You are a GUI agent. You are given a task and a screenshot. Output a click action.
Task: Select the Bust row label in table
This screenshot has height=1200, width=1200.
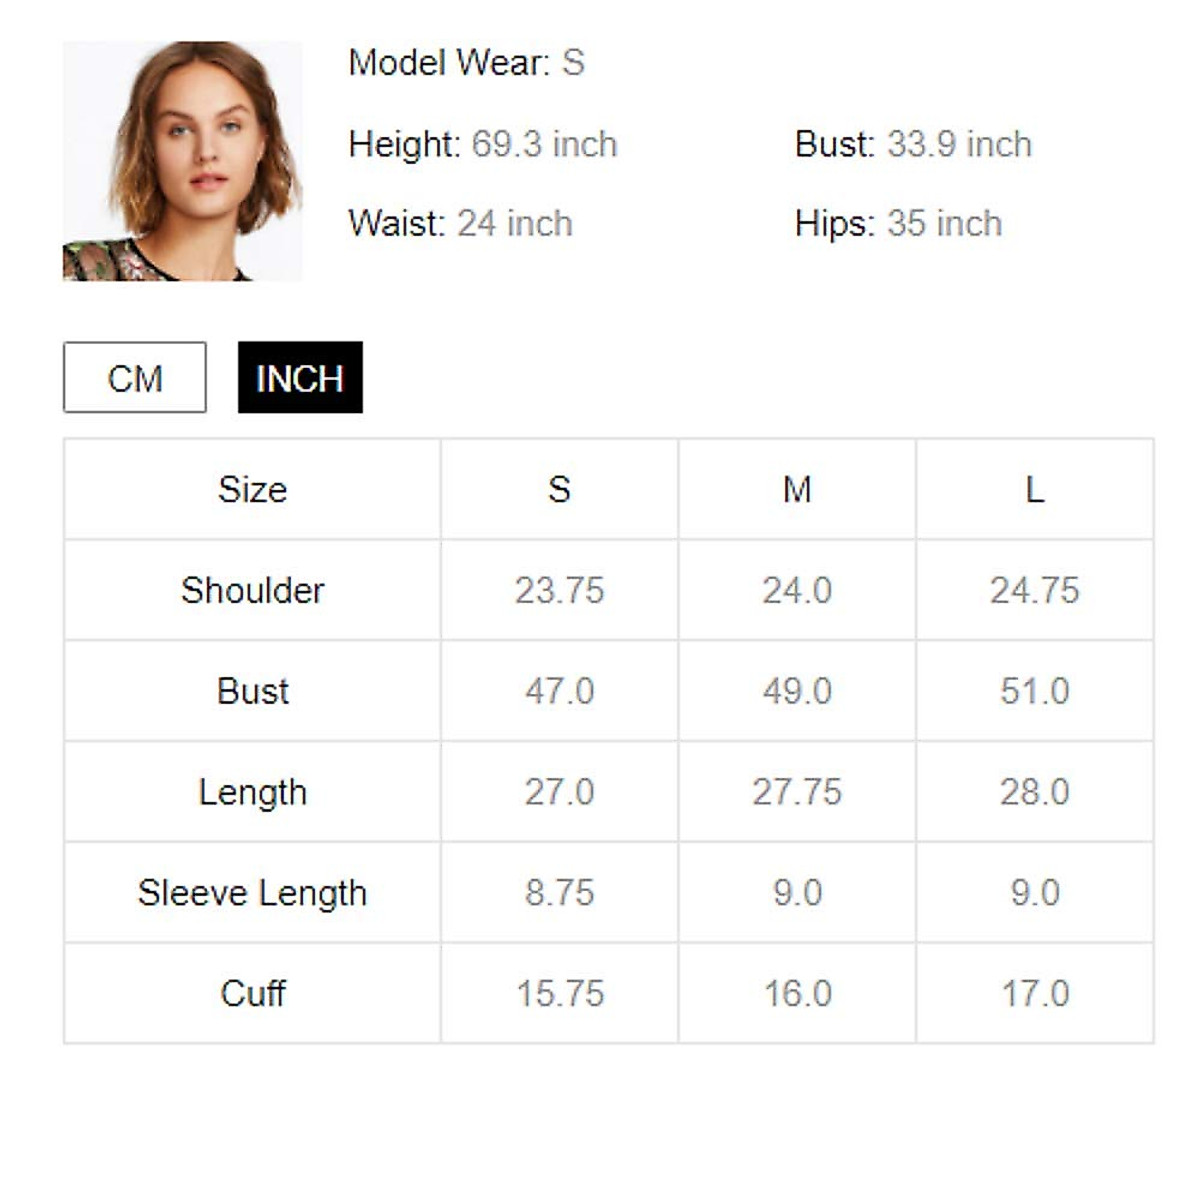[x=252, y=691]
